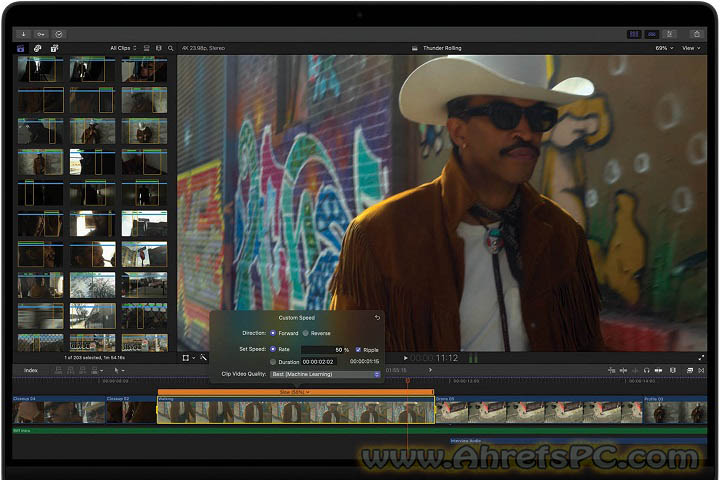This screenshot has height=480, width=720.
Task: Open the All Clips filter dropdown
Action: 123,48
